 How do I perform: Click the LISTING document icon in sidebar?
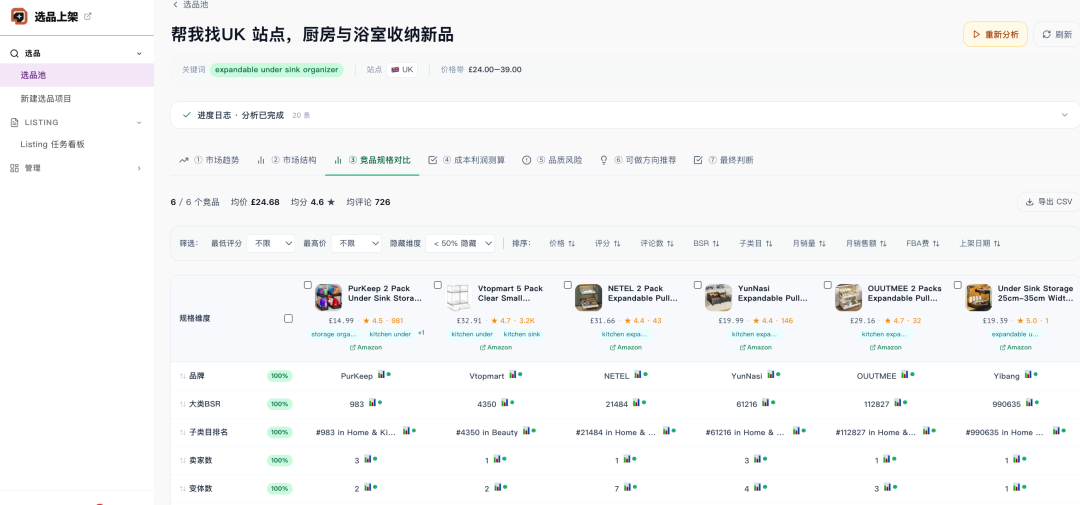[x=14, y=123]
